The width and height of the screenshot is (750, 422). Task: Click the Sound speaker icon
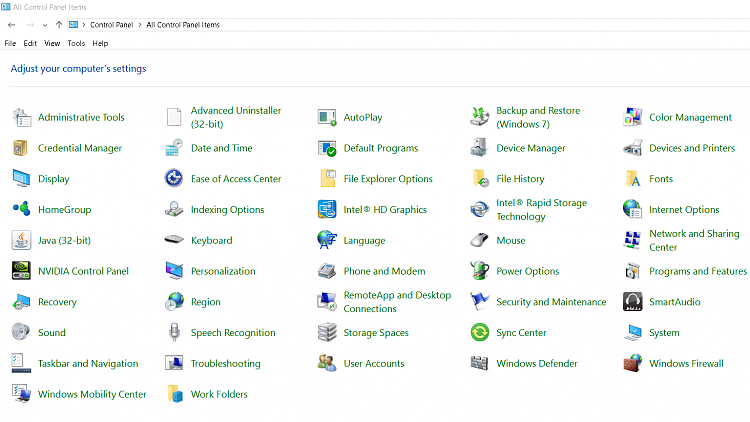pyautogui.click(x=21, y=332)
